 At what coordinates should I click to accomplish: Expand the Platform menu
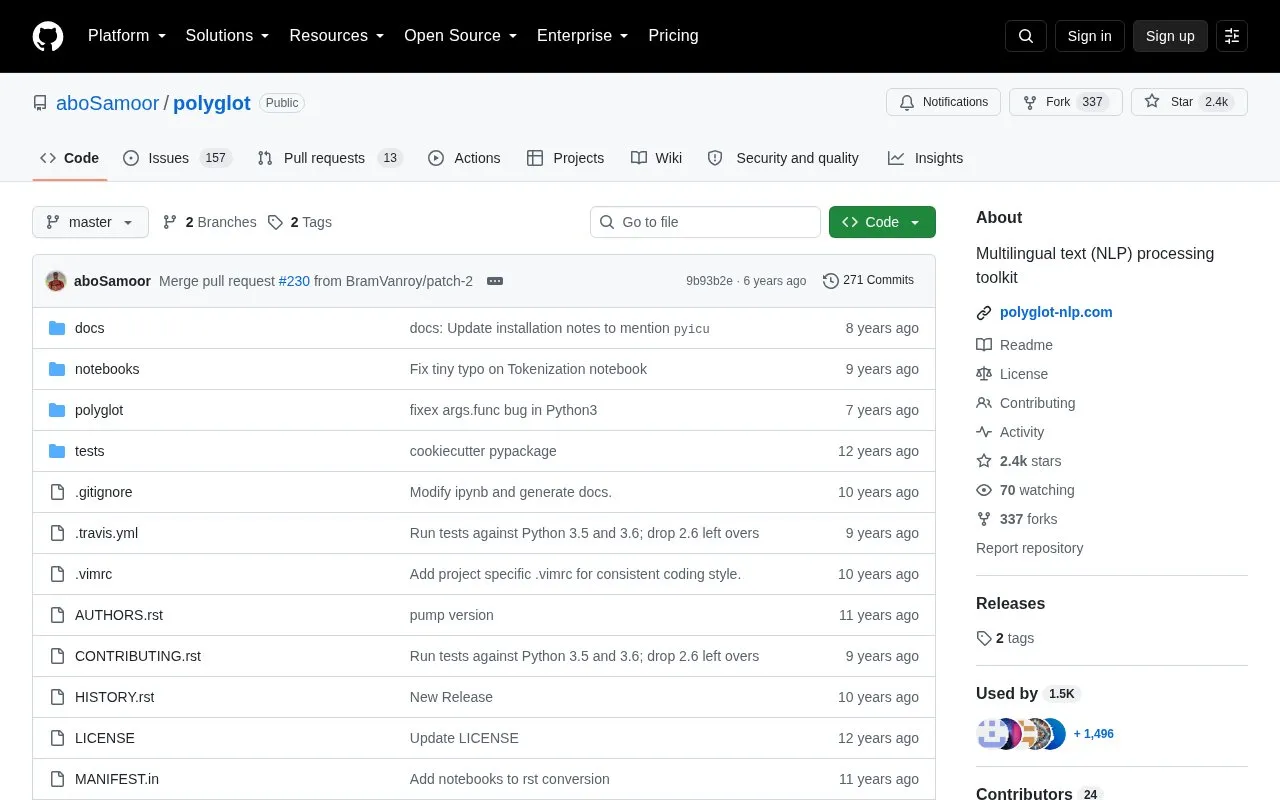click(127, 36)
